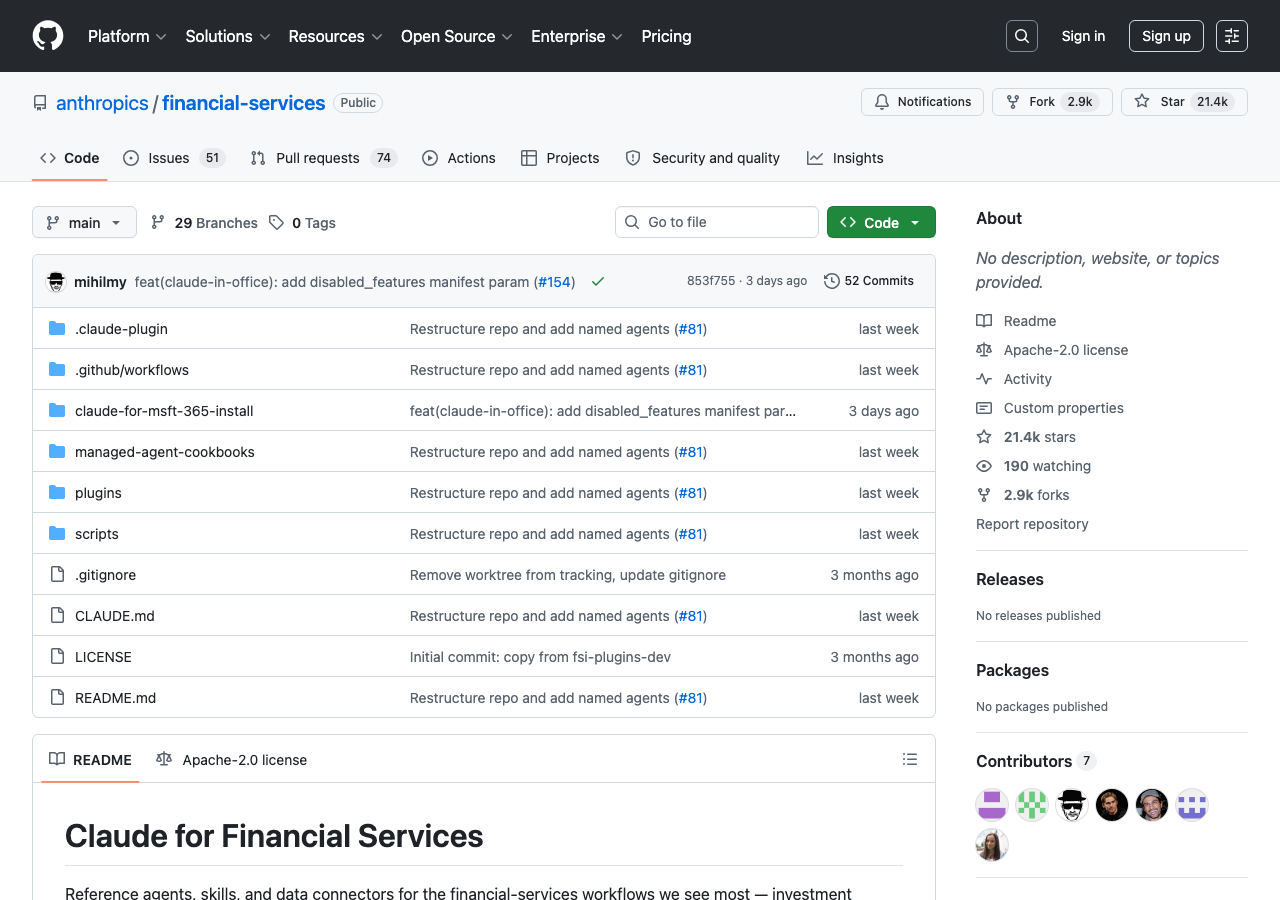
Task: Open the search magnifier button
Action: [1022, 36]
